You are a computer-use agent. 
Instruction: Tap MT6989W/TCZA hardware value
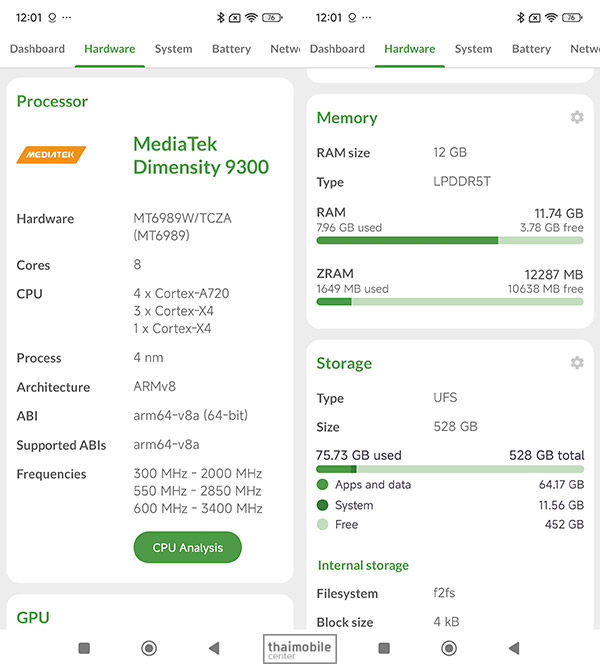183,226
